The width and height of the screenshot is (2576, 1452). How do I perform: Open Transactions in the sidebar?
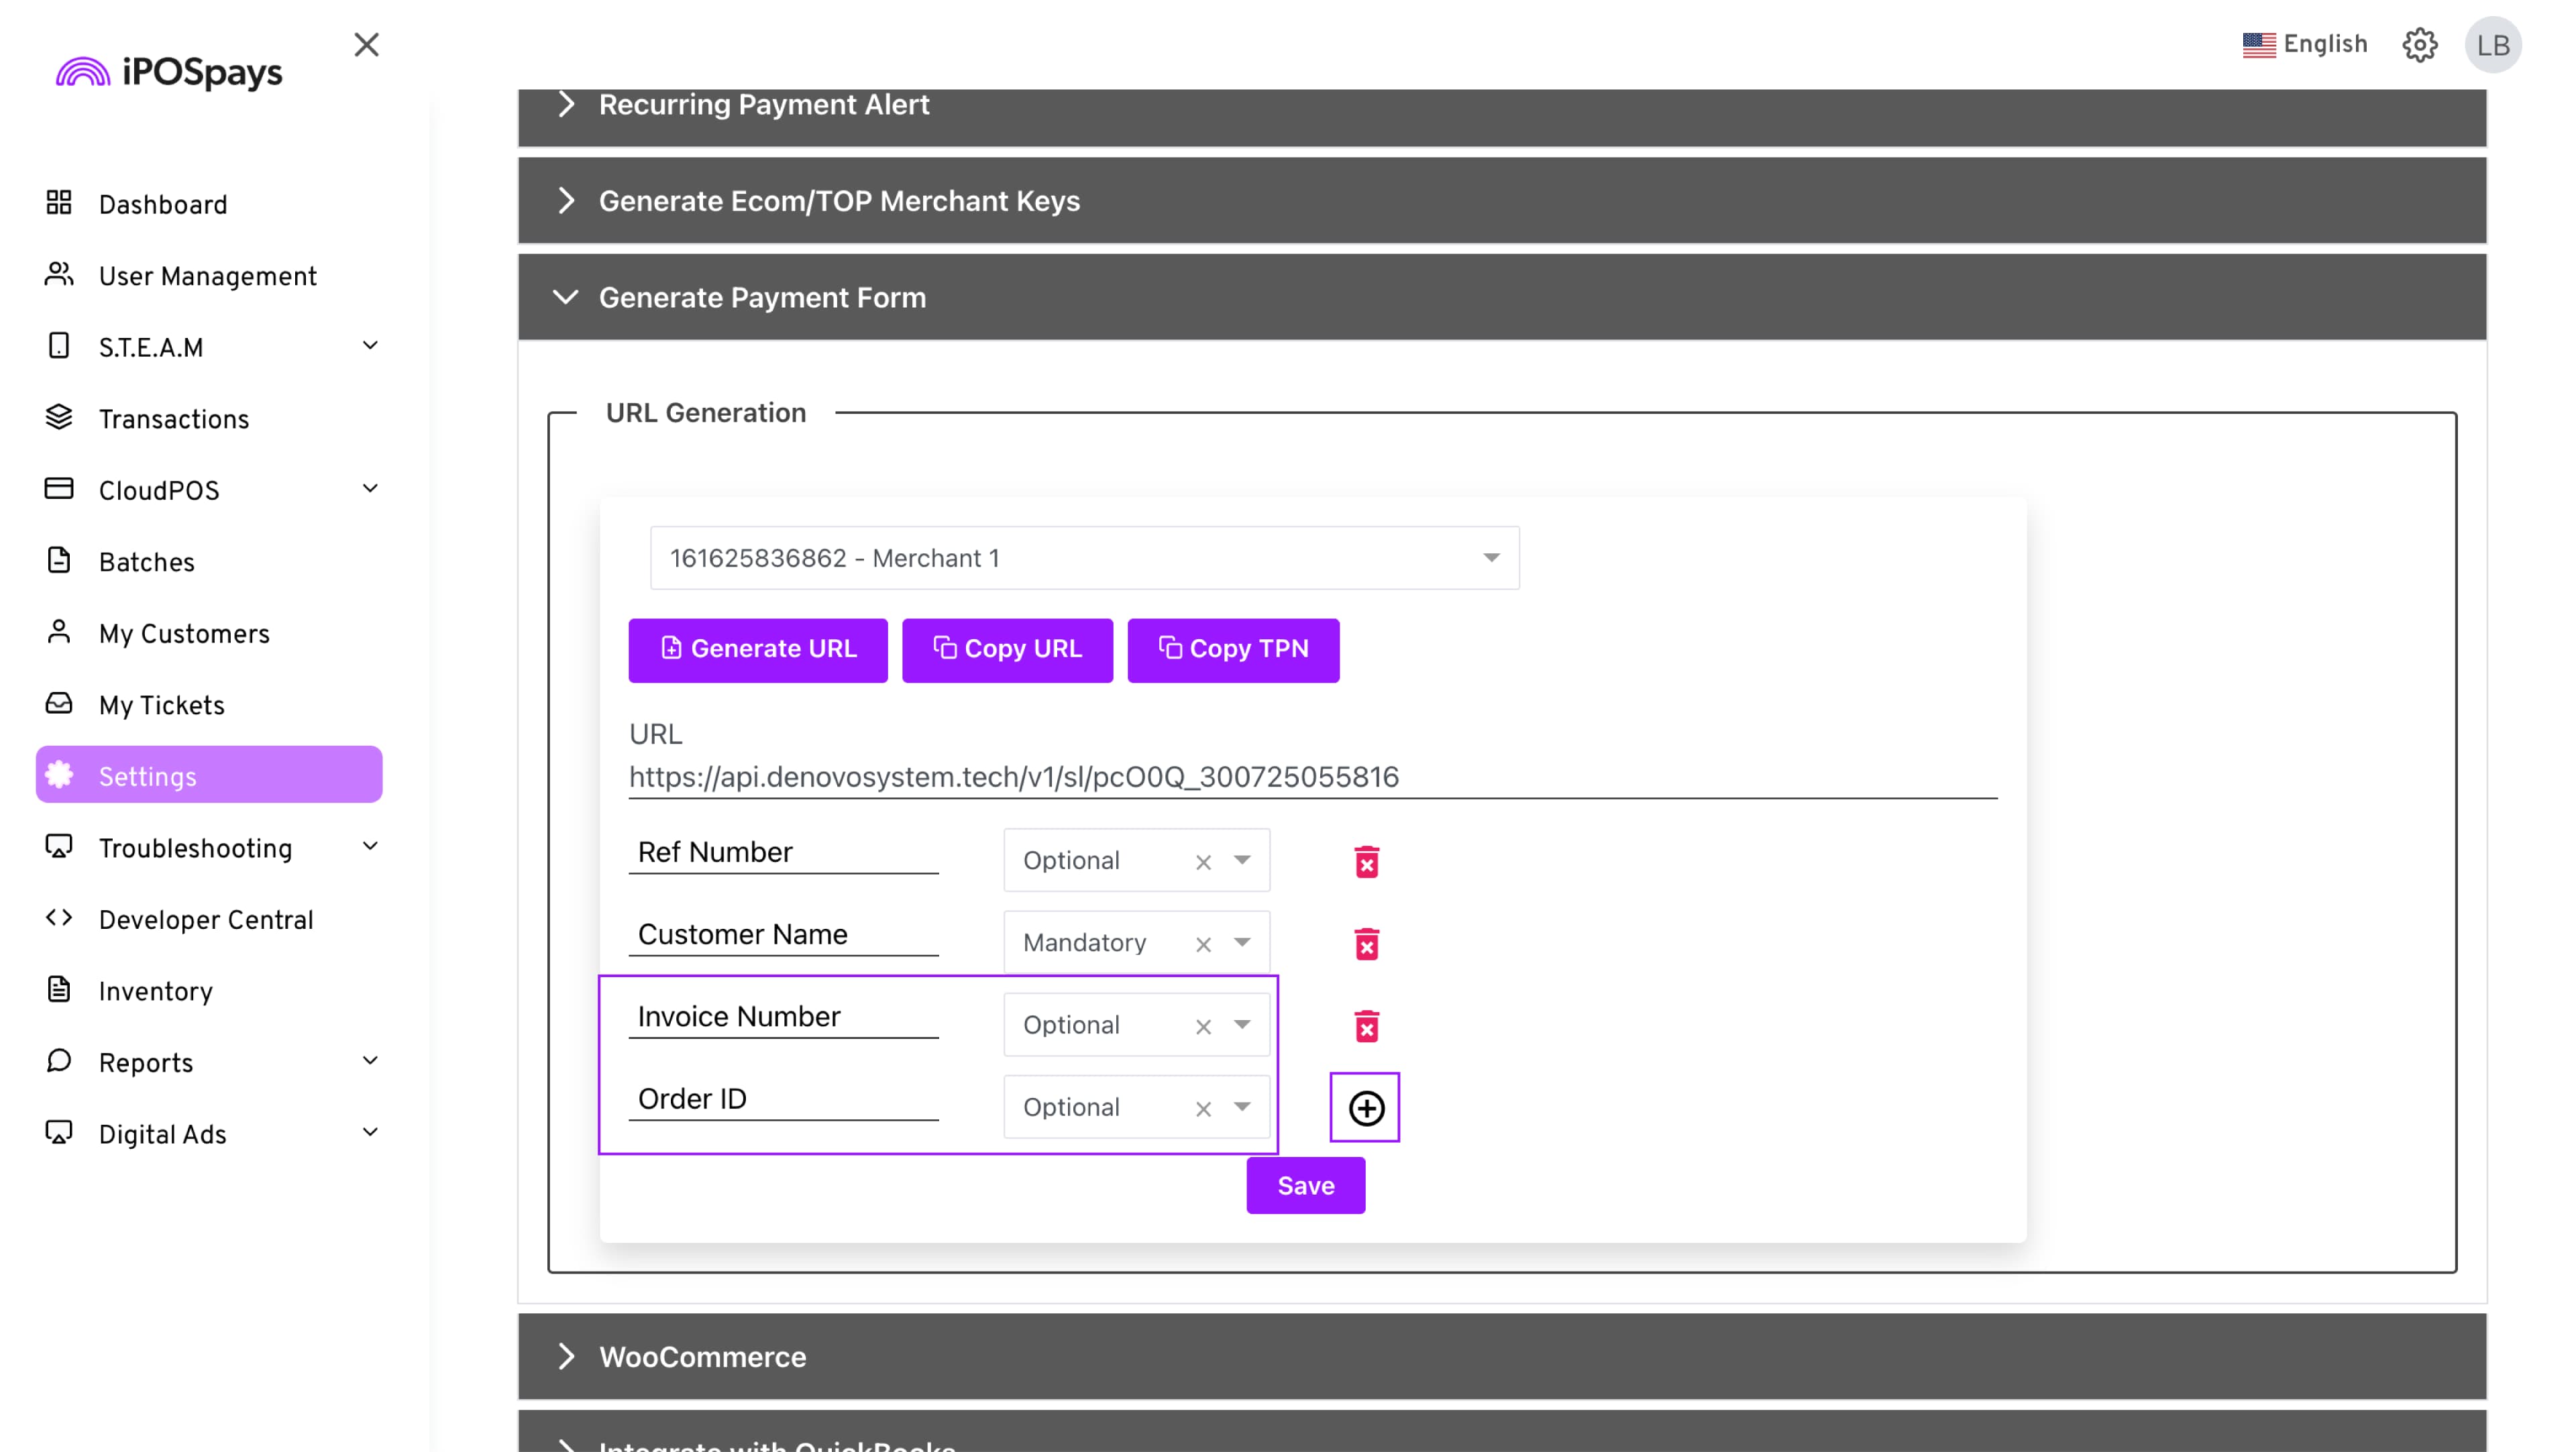[x=173, y=420]
